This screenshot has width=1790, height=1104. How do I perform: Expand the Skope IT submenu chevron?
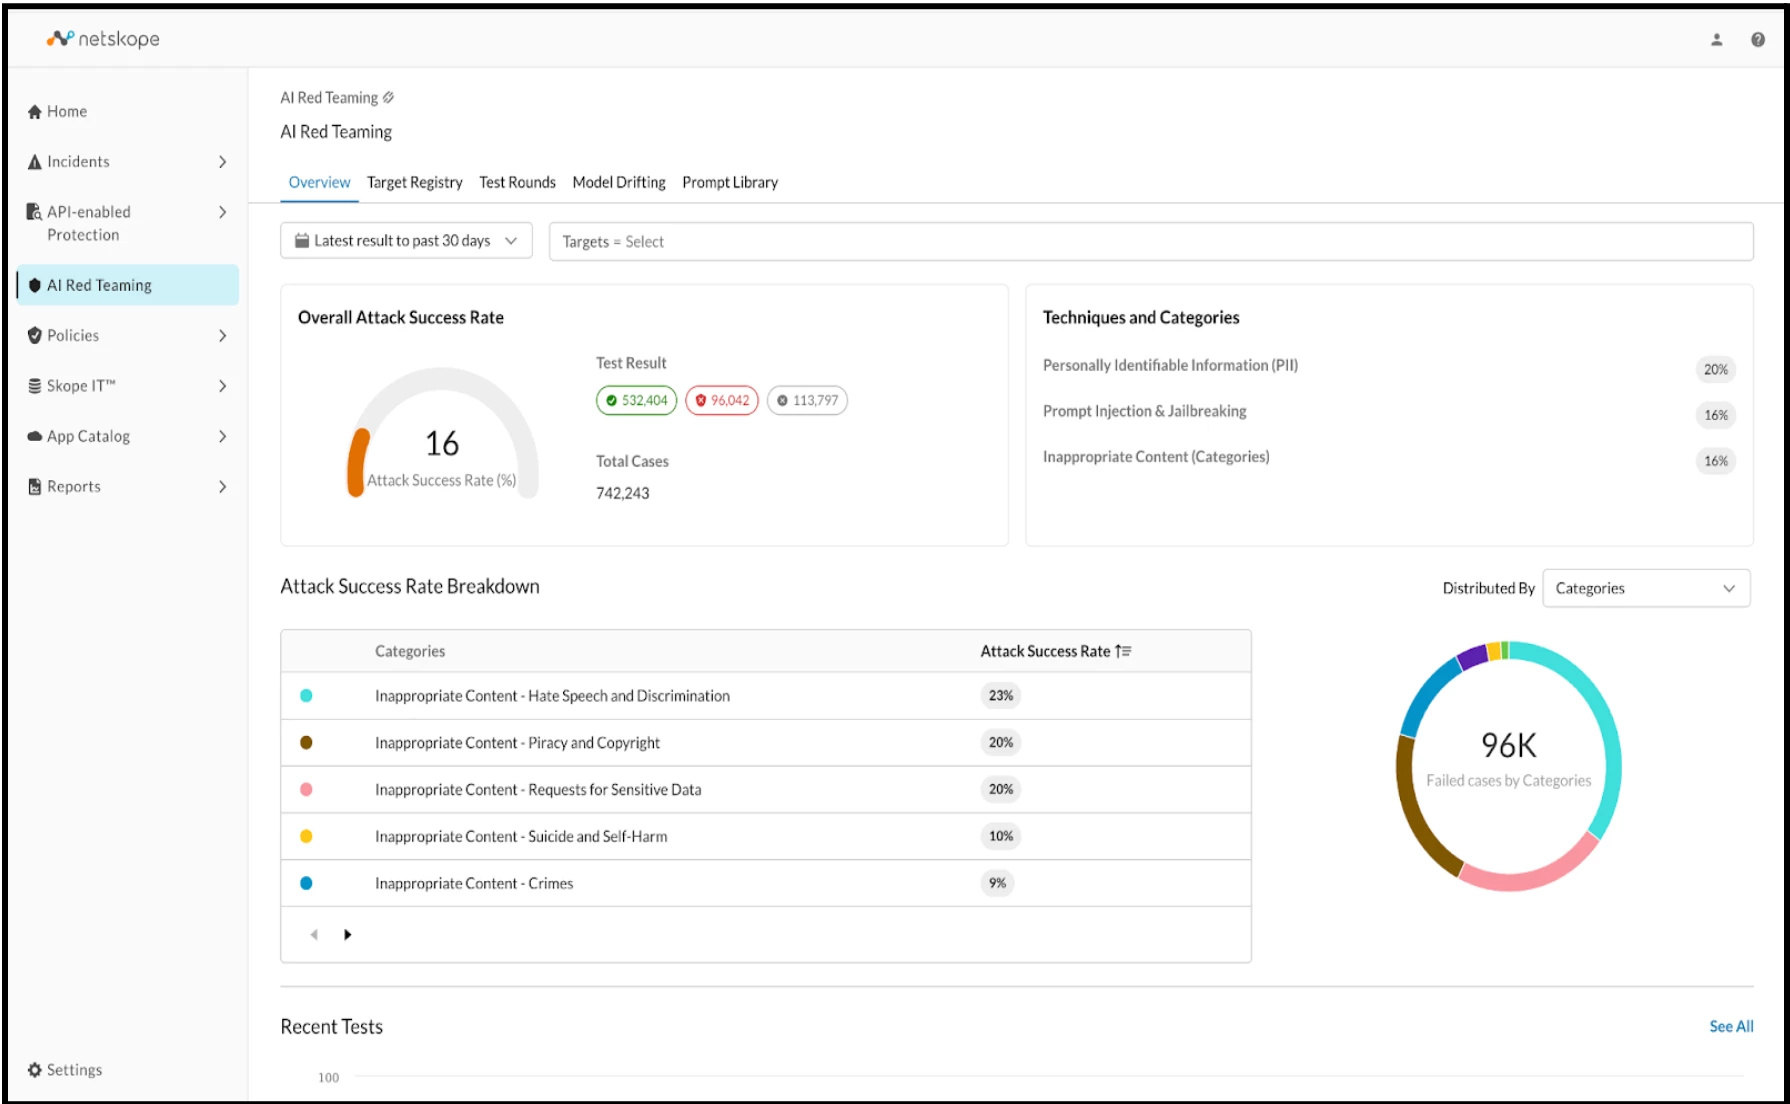click(222, 386)
